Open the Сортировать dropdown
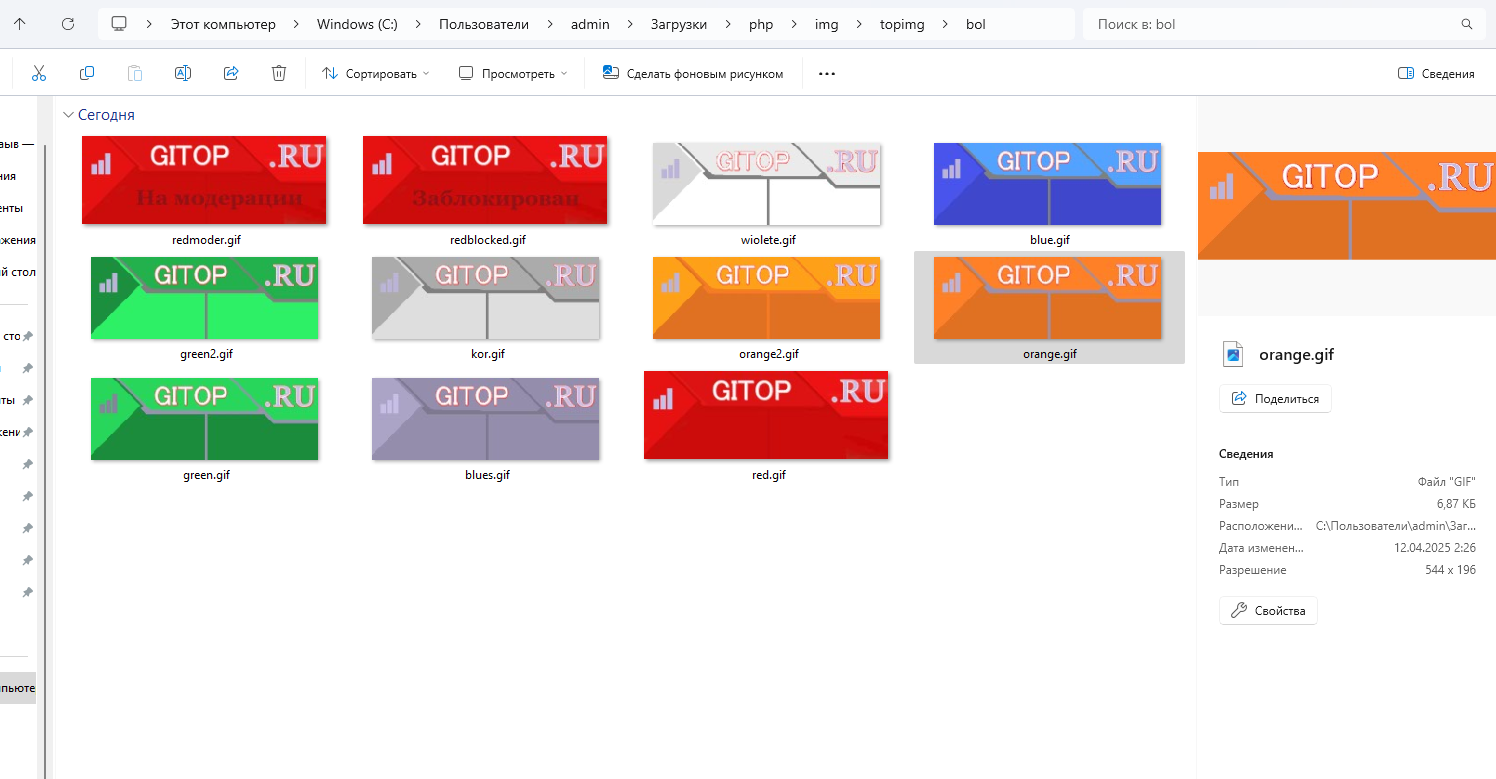 (376, 73)
